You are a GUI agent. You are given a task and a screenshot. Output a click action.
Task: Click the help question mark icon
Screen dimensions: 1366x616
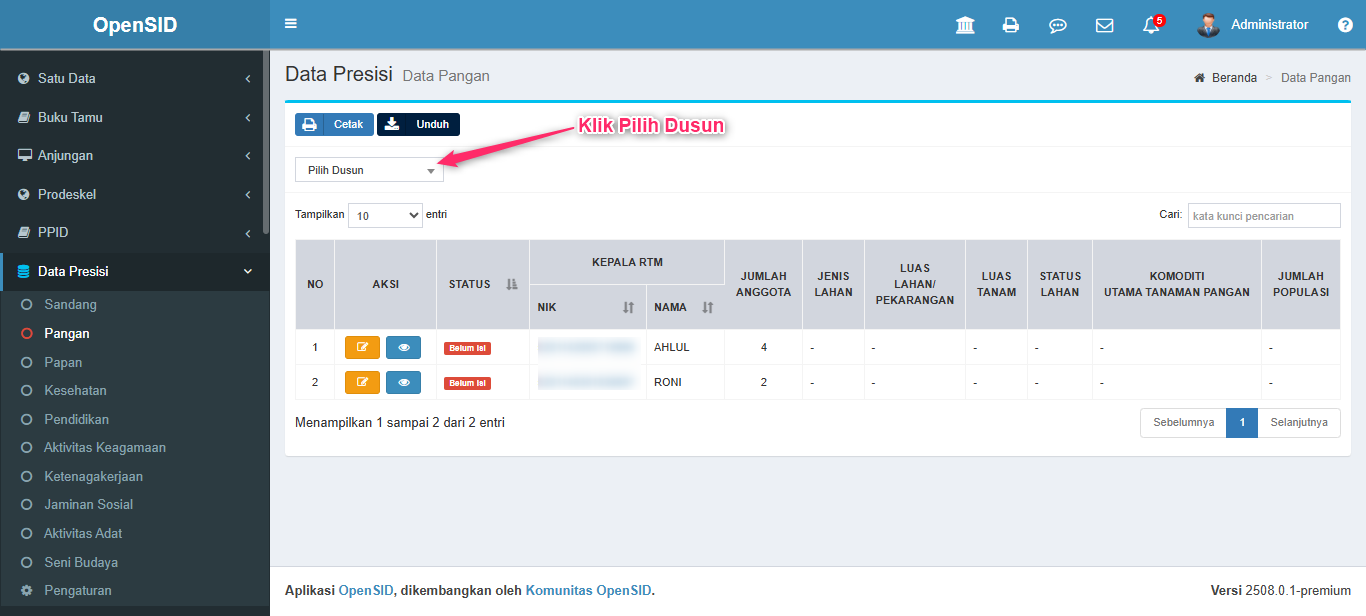coord(1345,25)
